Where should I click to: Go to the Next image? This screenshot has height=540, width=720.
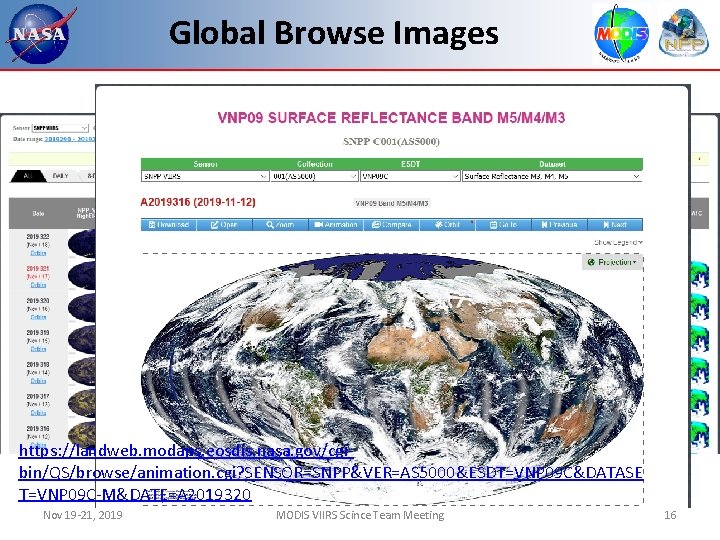tap(615, 225)
